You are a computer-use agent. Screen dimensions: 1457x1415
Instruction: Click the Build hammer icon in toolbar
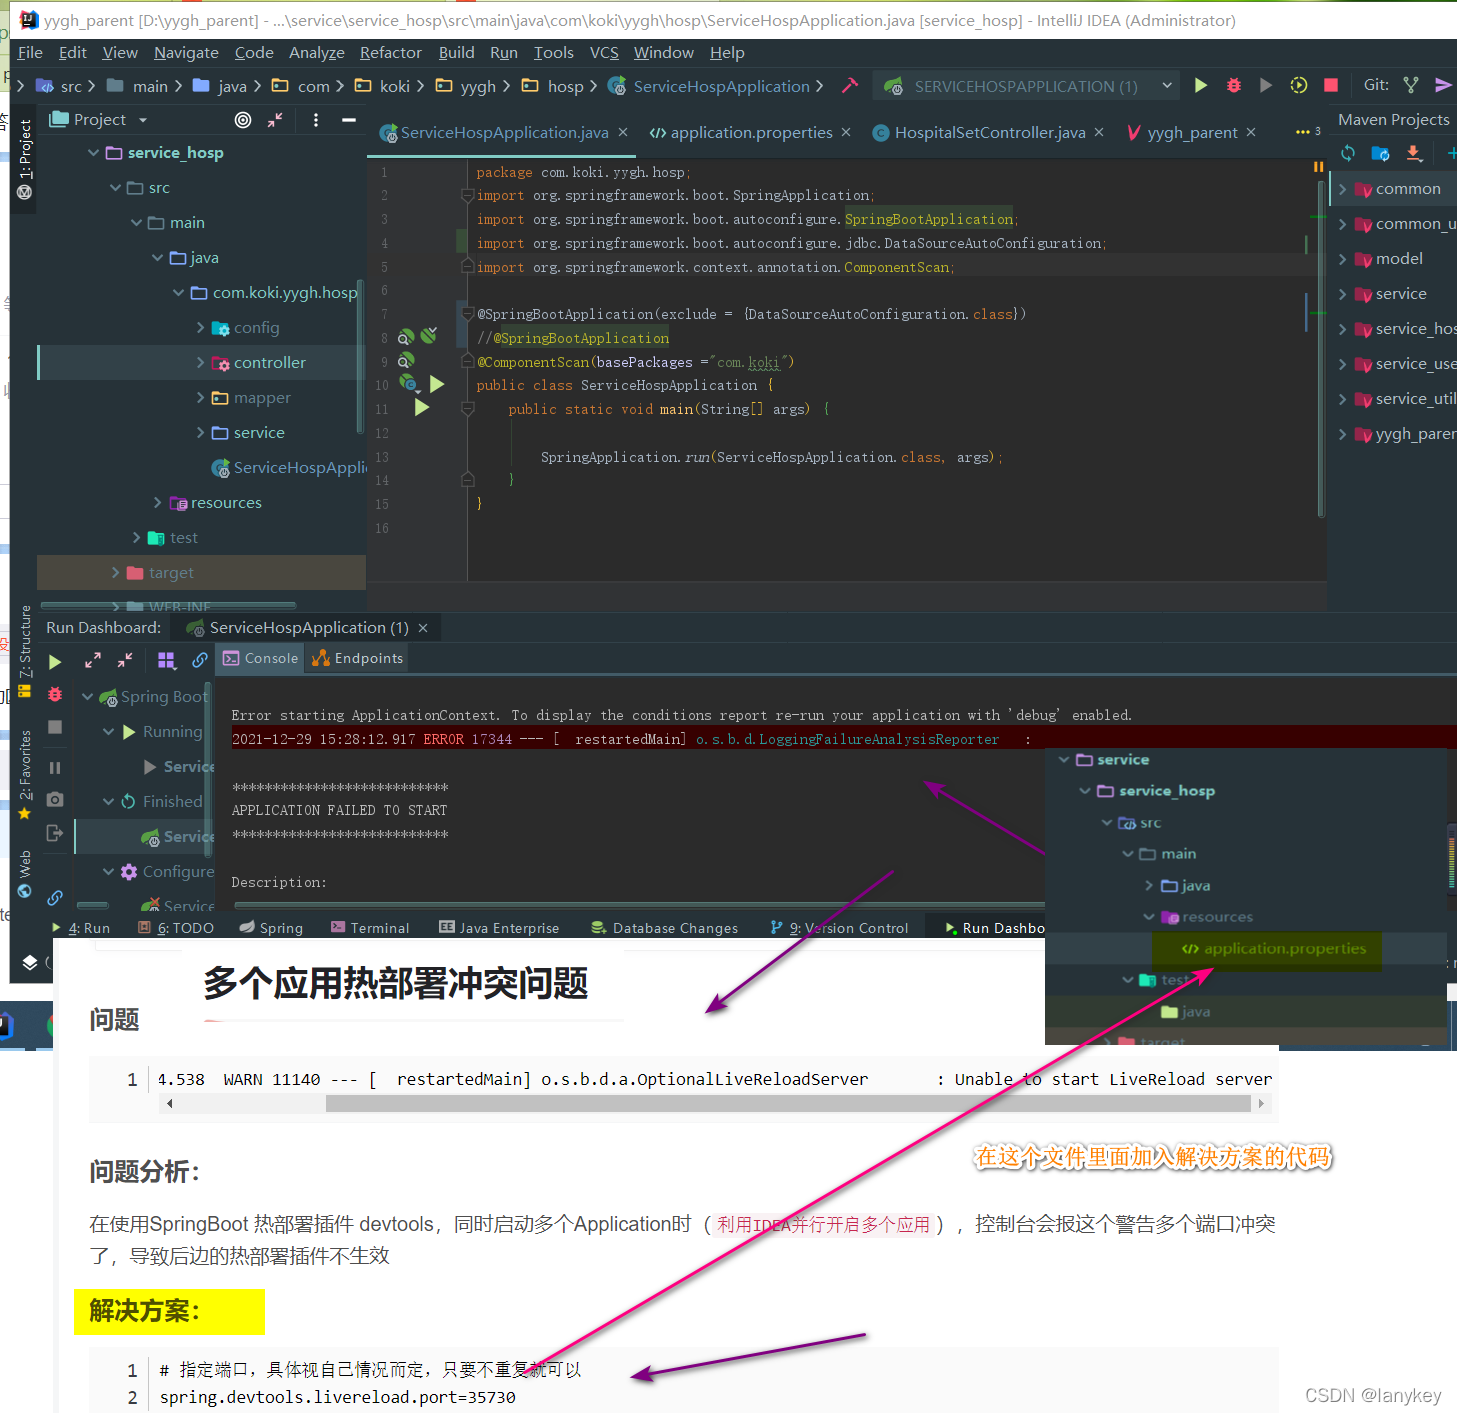coord(850,86)
